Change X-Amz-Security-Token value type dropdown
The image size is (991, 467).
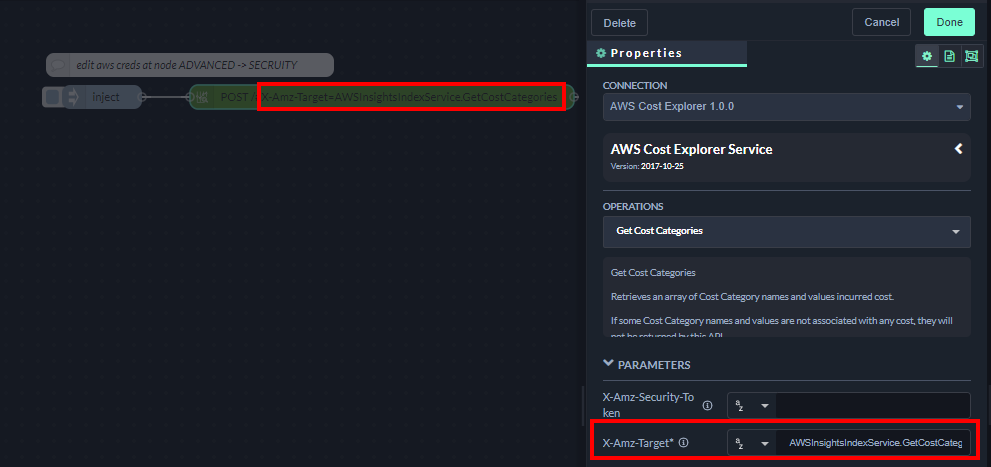751,406
